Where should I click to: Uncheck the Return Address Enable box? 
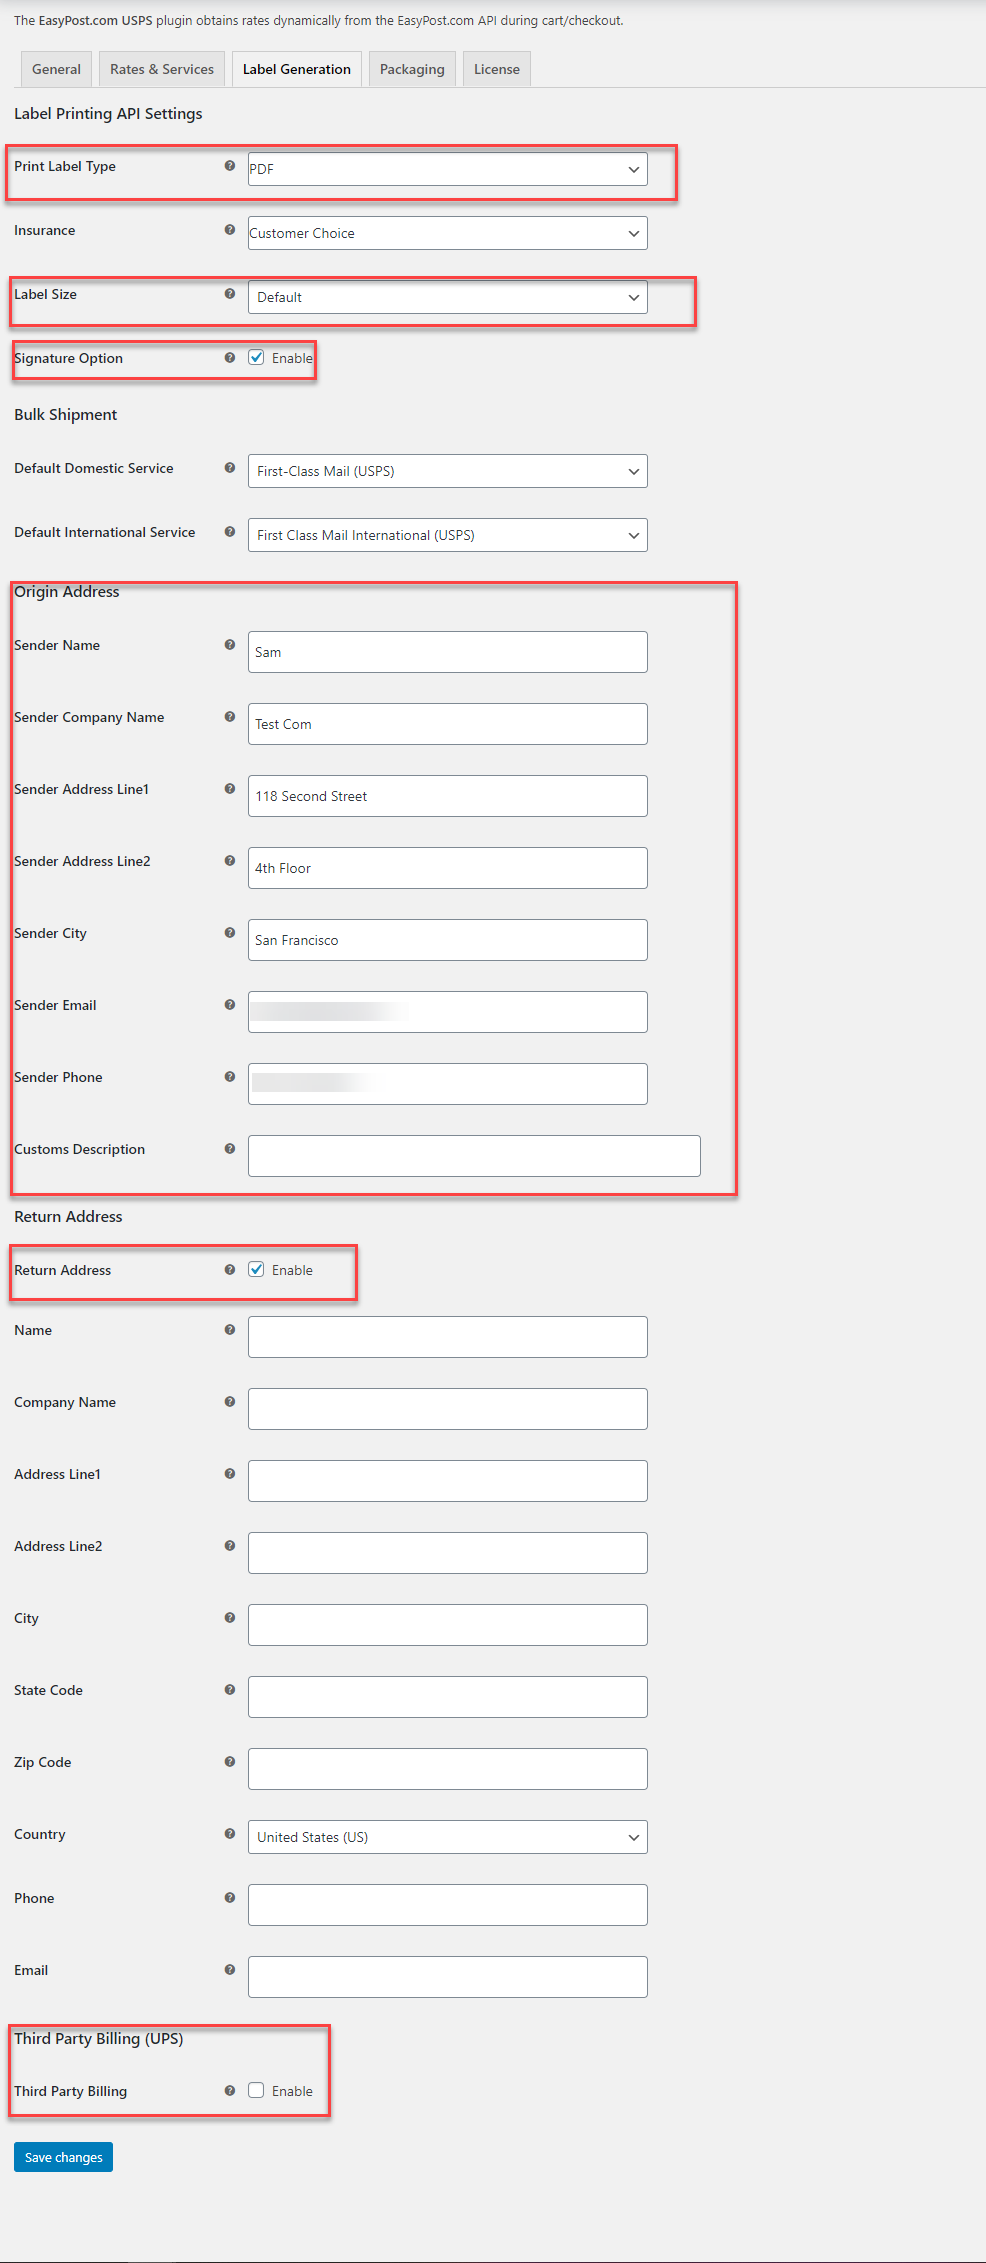point(257,1269)
